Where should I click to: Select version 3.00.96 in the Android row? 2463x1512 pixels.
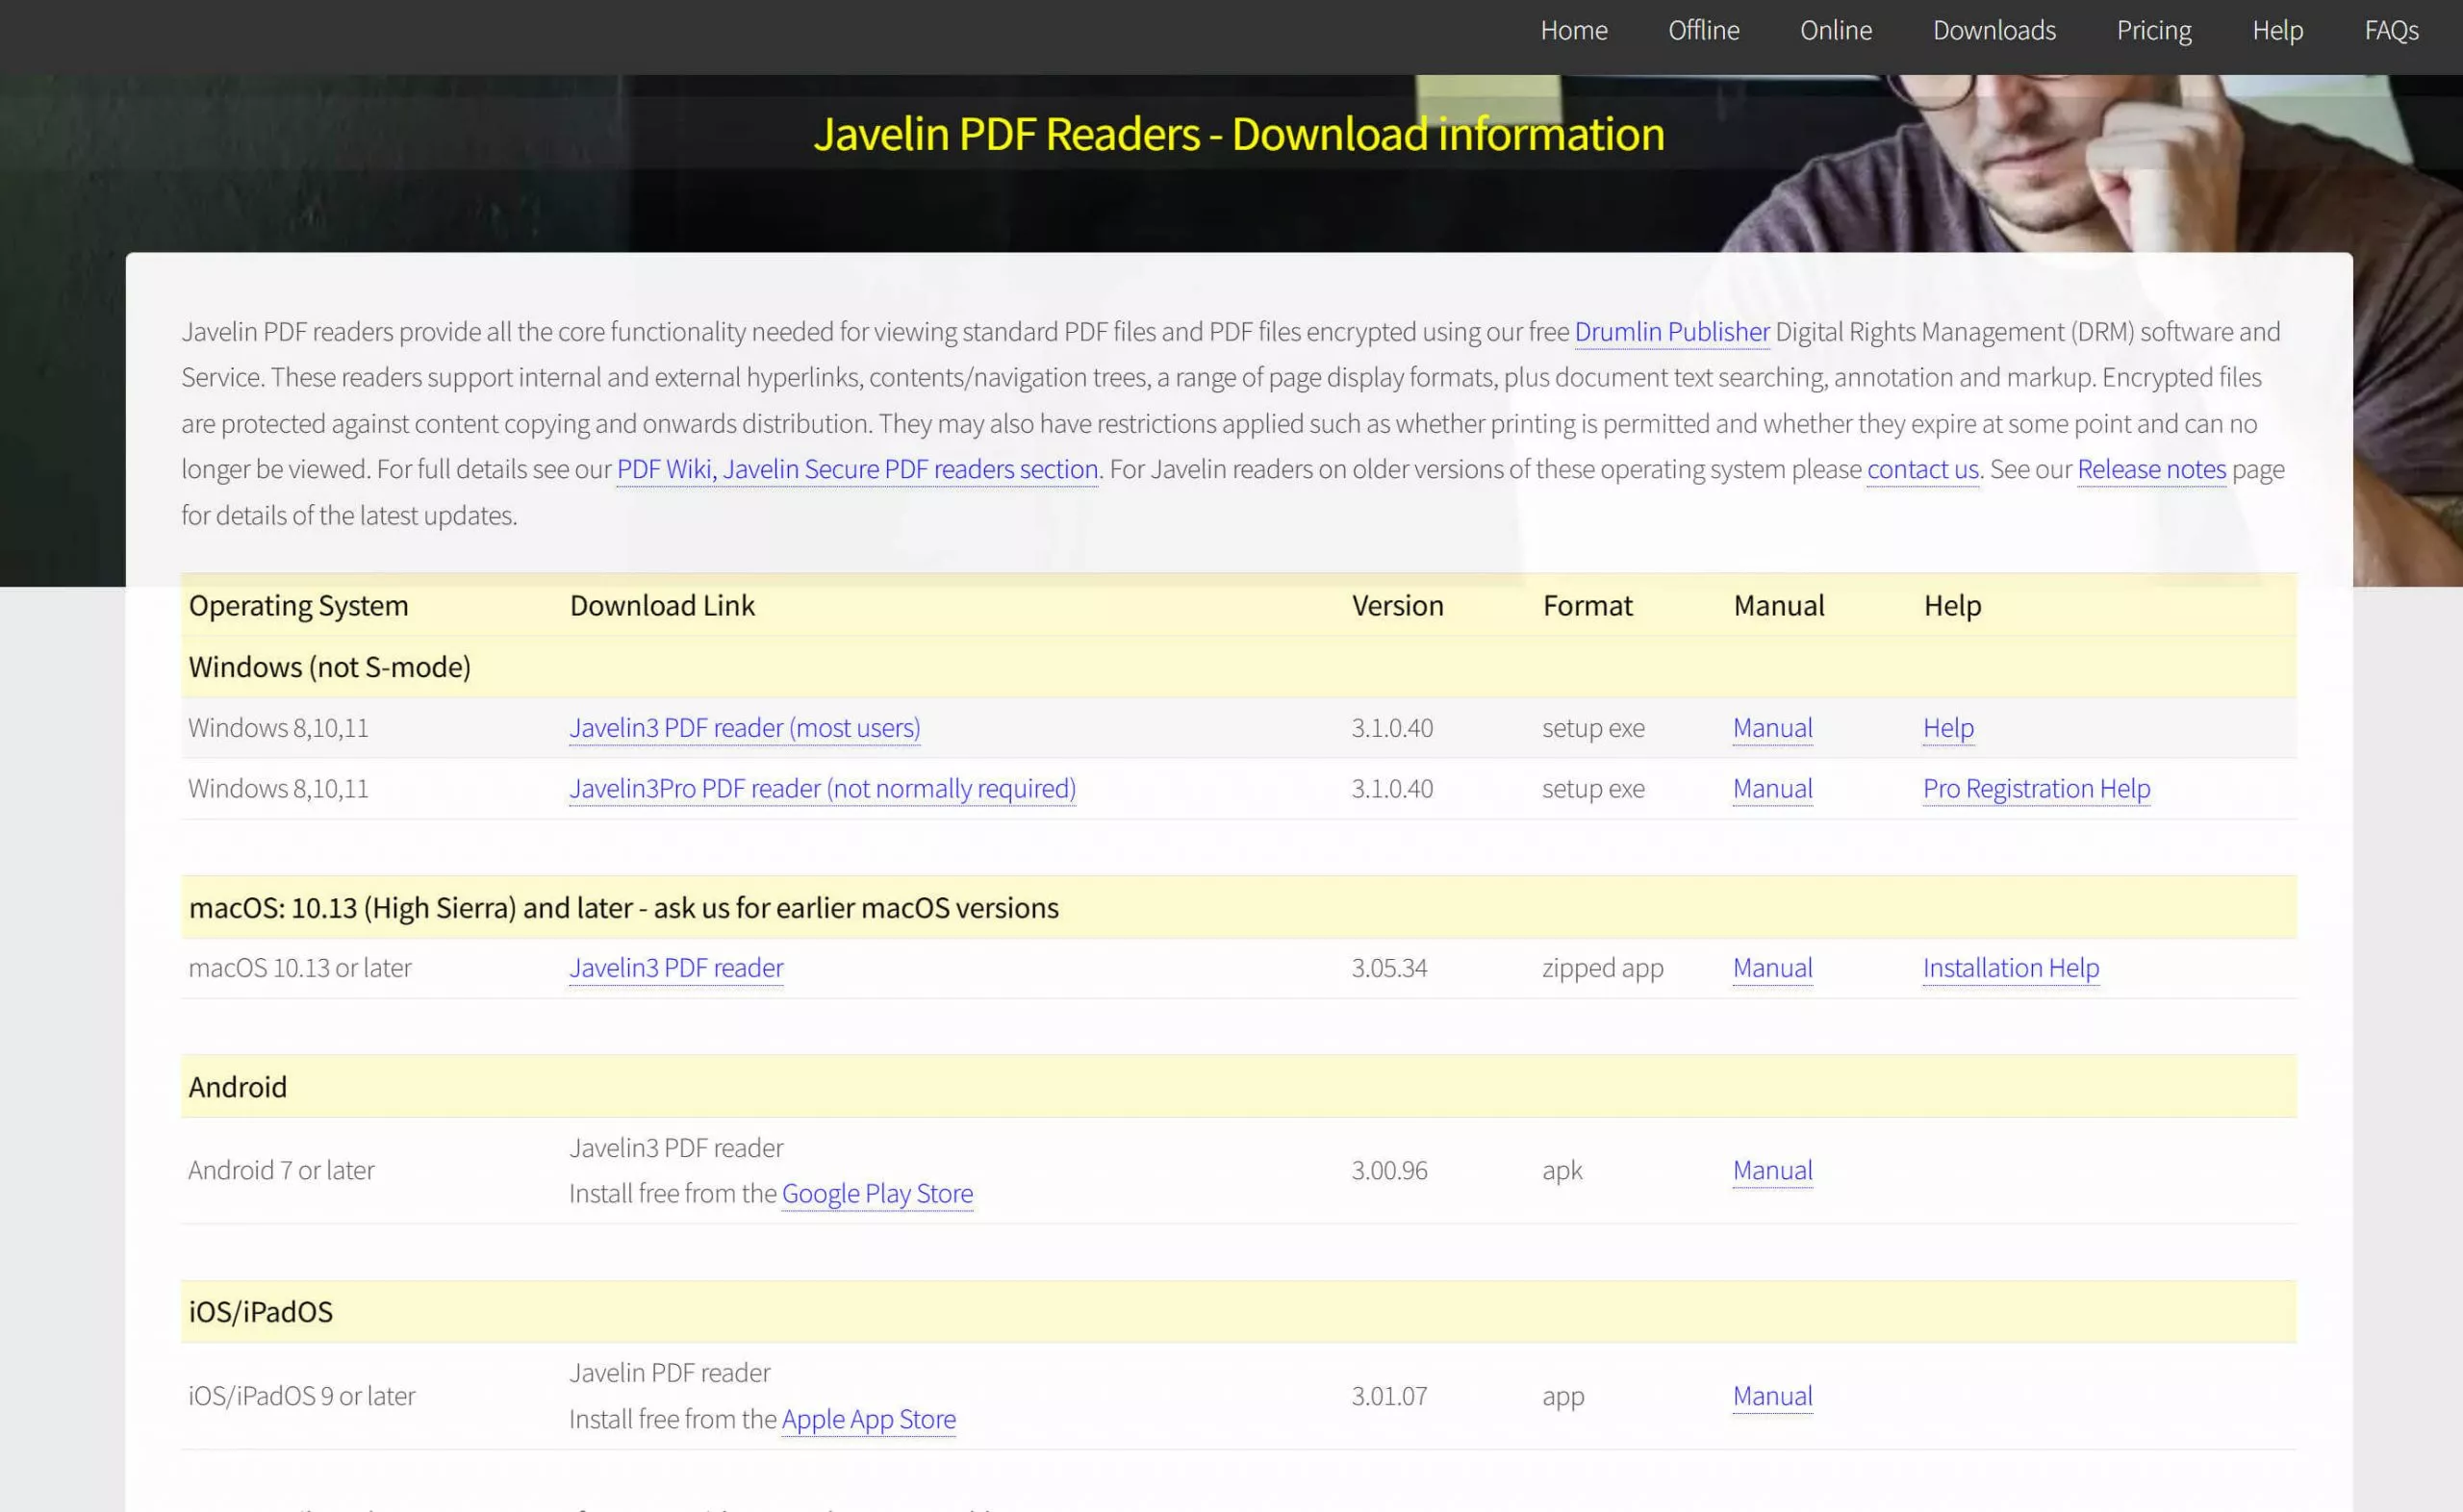pyautogui.click(x=1389, y=1170)
